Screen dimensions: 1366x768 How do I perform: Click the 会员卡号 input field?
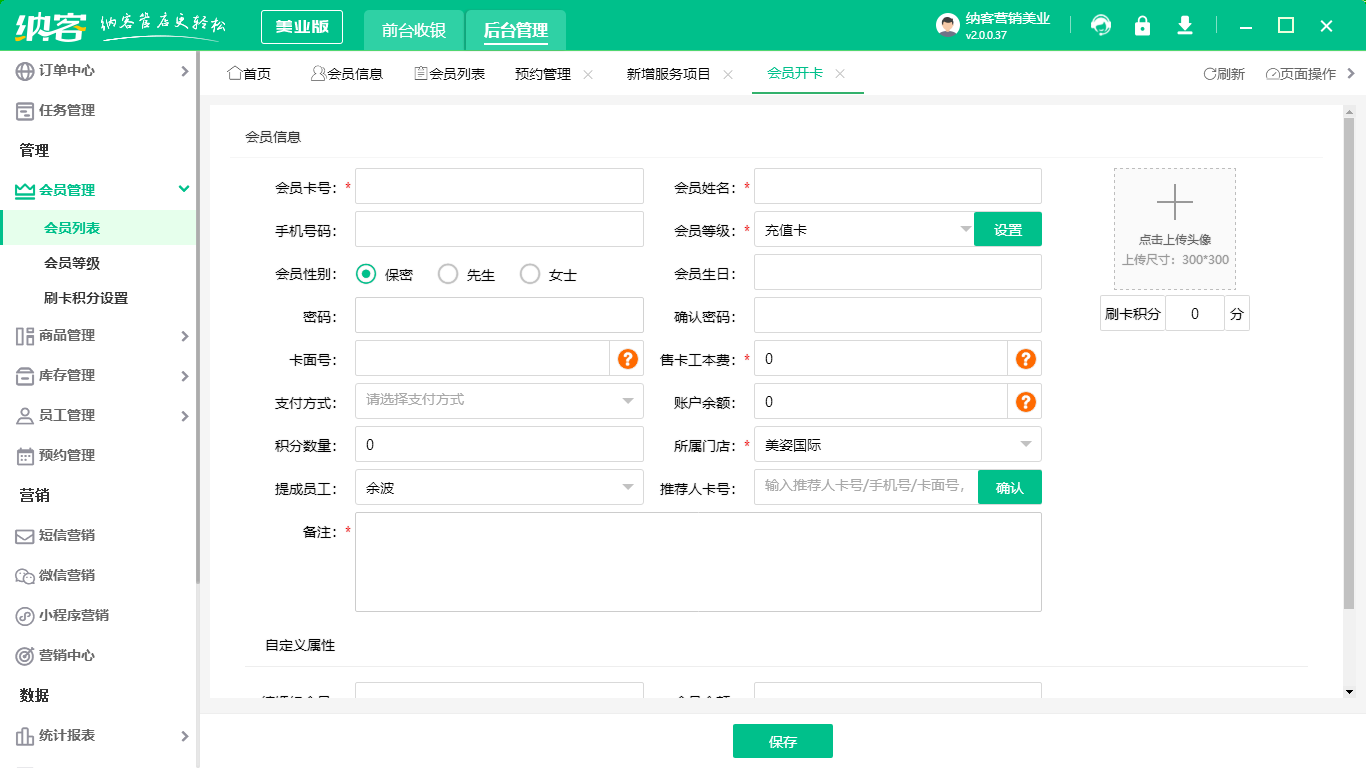pos(499,186)
